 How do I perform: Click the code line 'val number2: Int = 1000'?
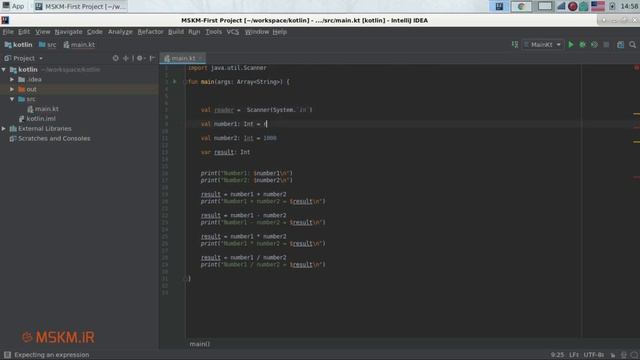[x=238, y=138]
